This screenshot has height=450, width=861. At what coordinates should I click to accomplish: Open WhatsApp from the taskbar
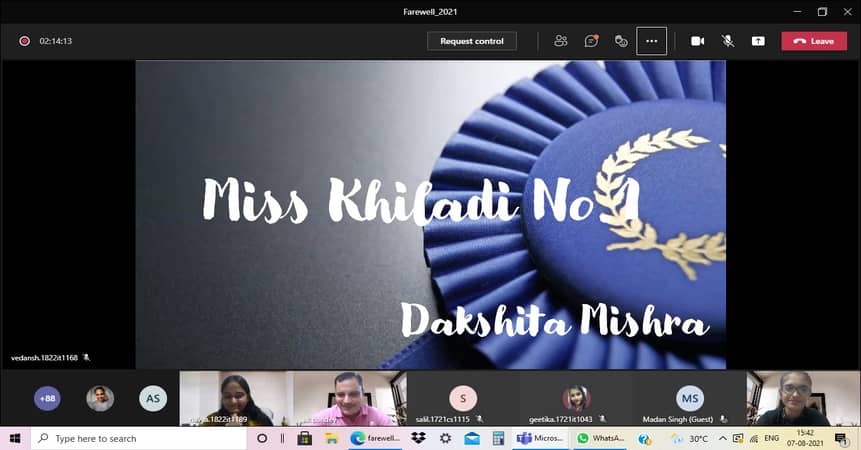(600, 439)
